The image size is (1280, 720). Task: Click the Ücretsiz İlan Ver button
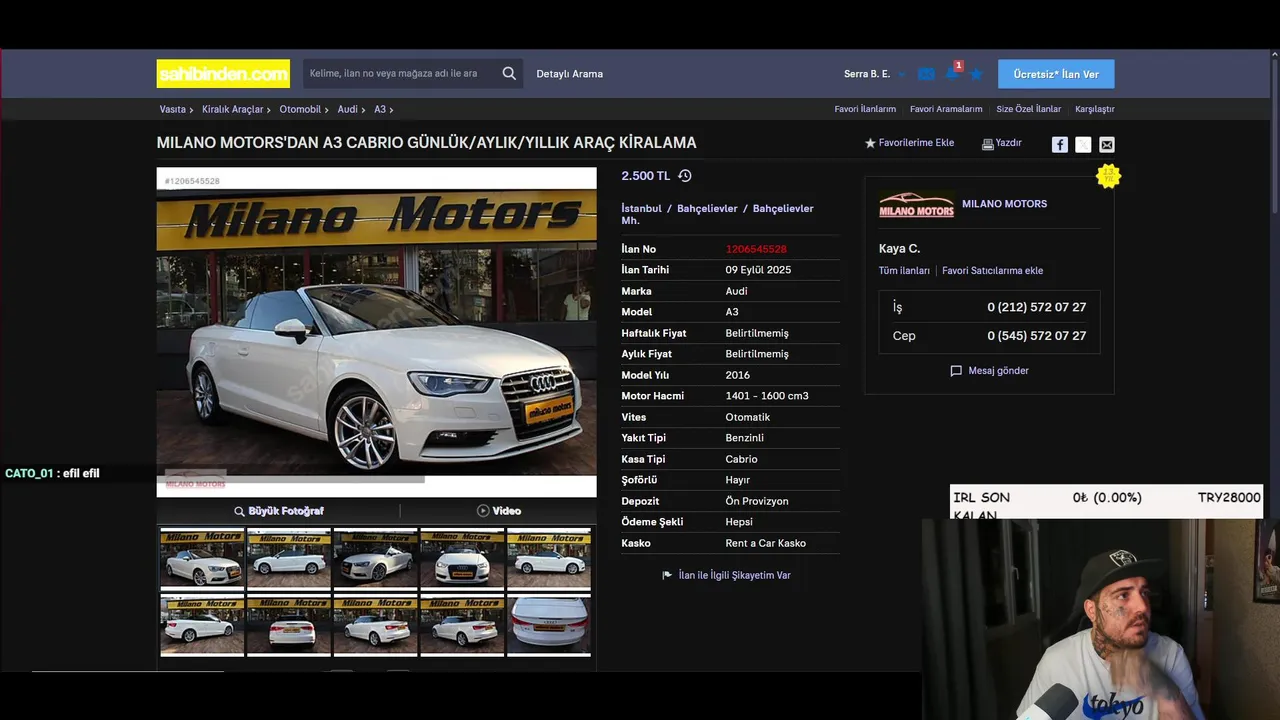coord(1056,74)
